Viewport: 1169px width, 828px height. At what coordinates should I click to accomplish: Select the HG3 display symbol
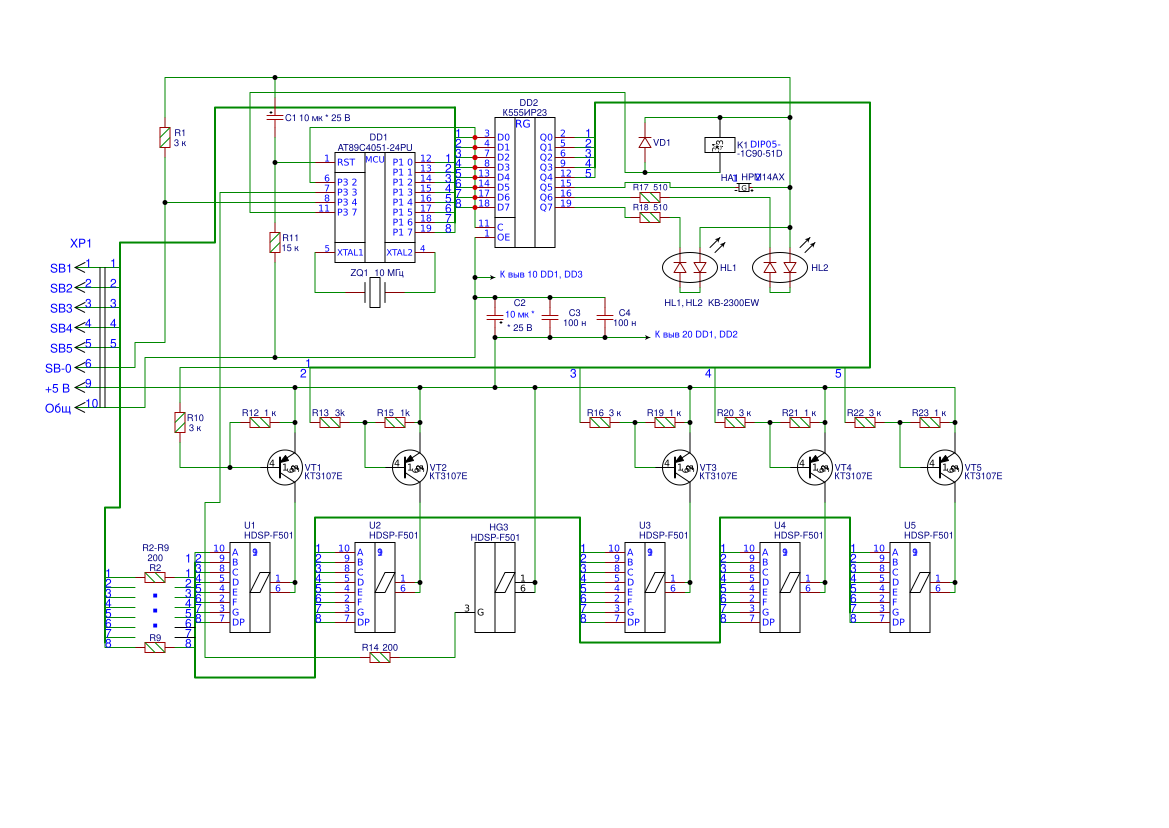coord(495,587)
